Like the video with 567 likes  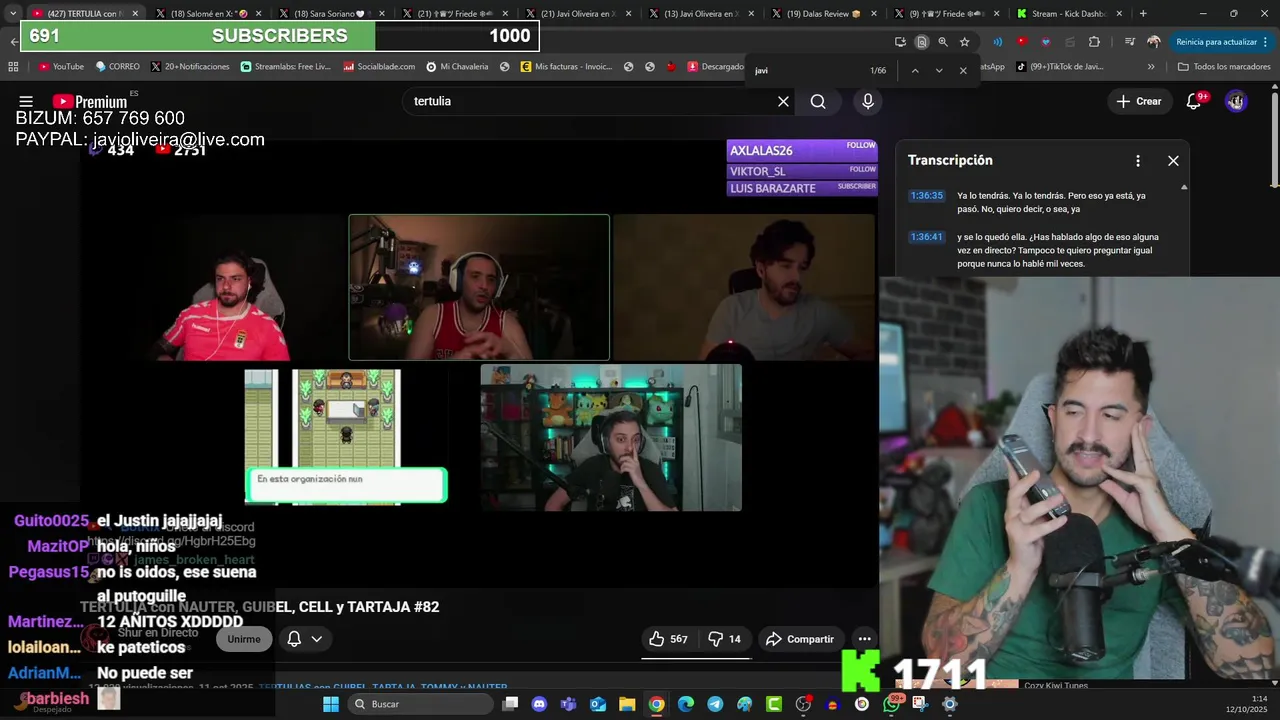[x=668, y=639]
